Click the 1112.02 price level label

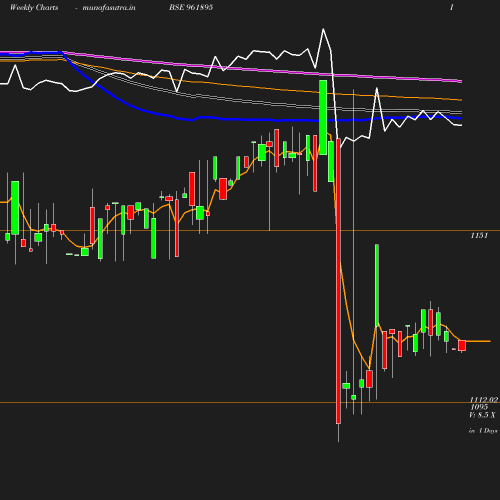[x=484, y=400]
